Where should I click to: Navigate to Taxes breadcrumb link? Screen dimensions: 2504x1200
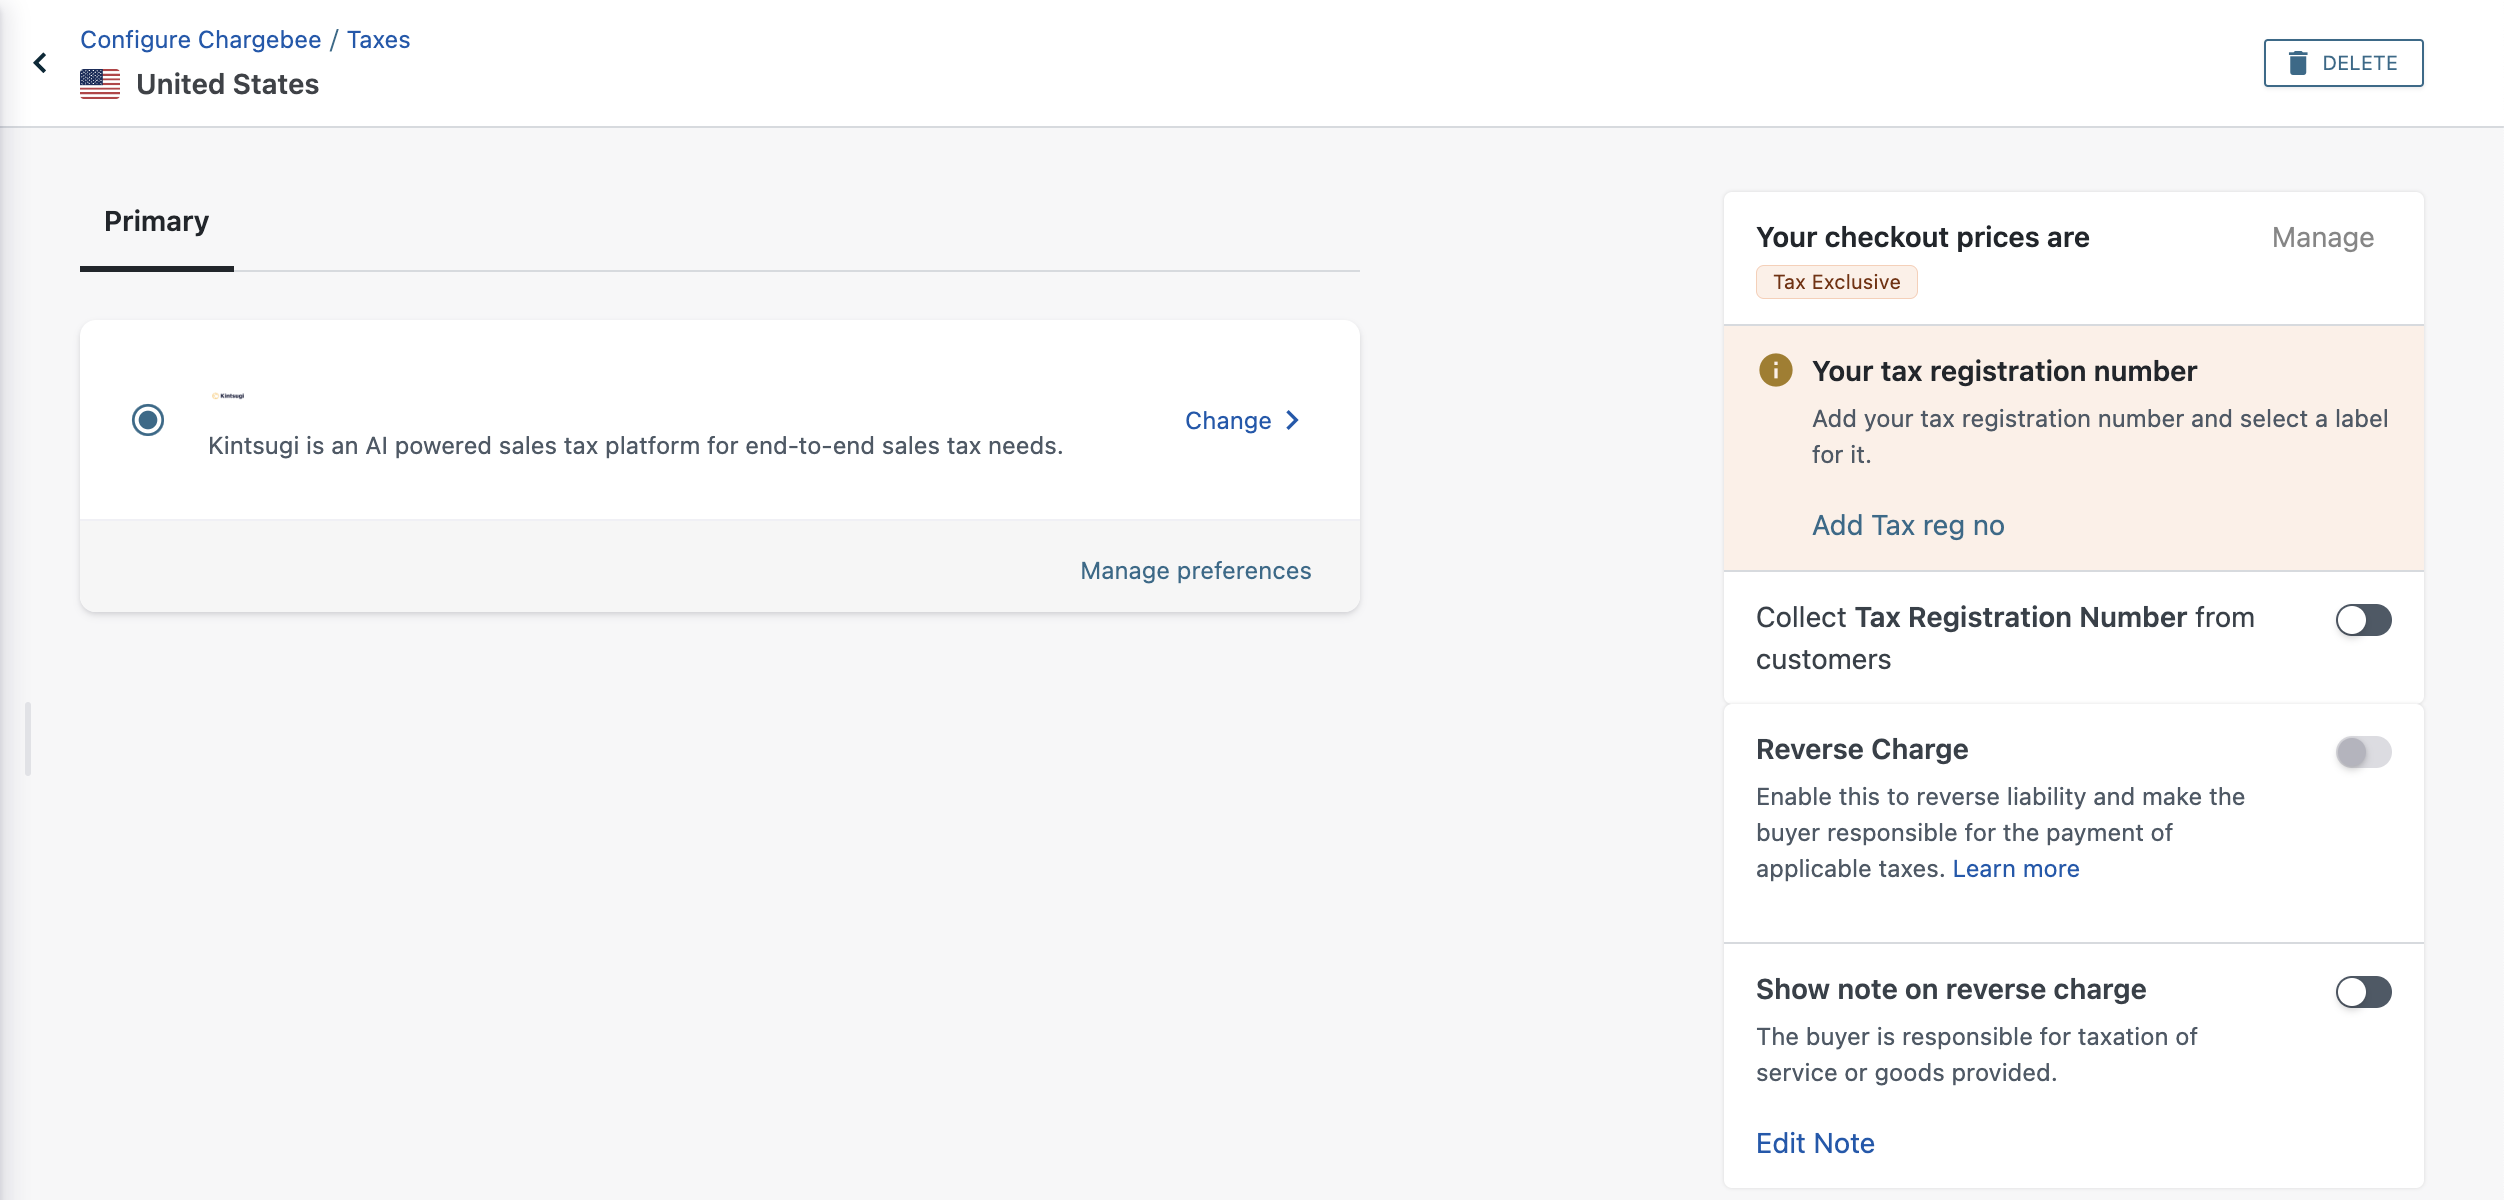378,40
